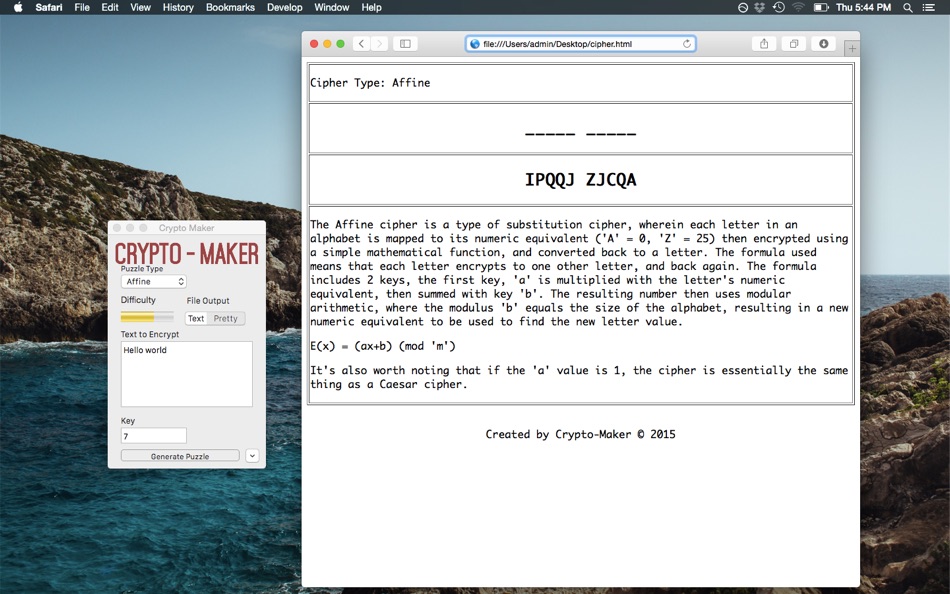The height and width of the screenshot is (594, 950).
Task: Expand options next to Generate Puzzle
Action: pyautogui.click(x=252, y=456)
